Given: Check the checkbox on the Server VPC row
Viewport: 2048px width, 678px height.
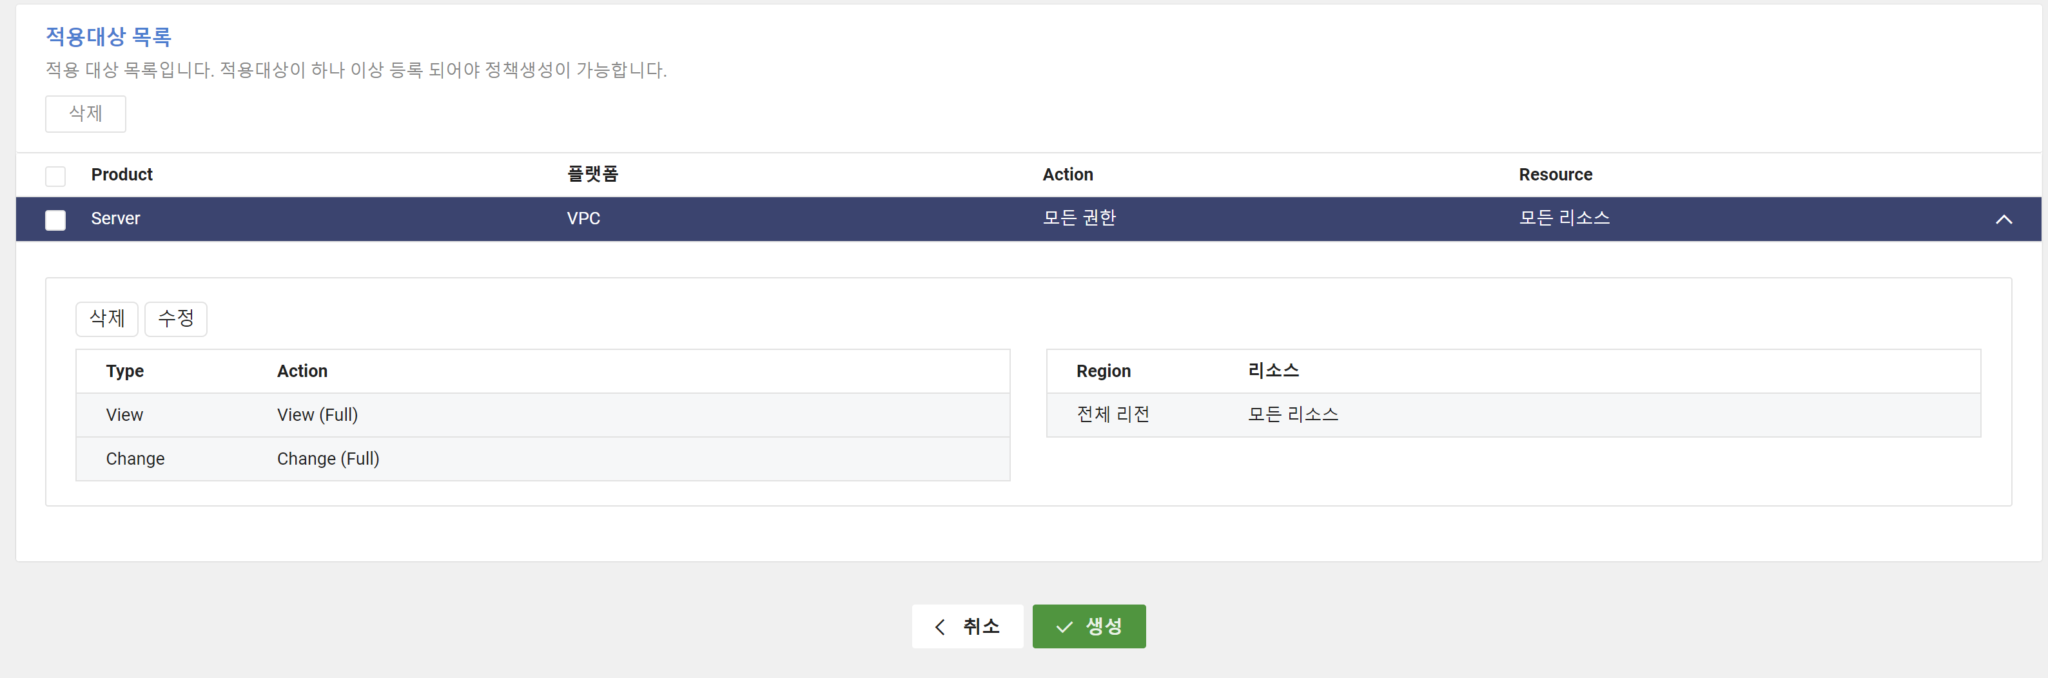Looking at the screenshot, I should point(56,219).
